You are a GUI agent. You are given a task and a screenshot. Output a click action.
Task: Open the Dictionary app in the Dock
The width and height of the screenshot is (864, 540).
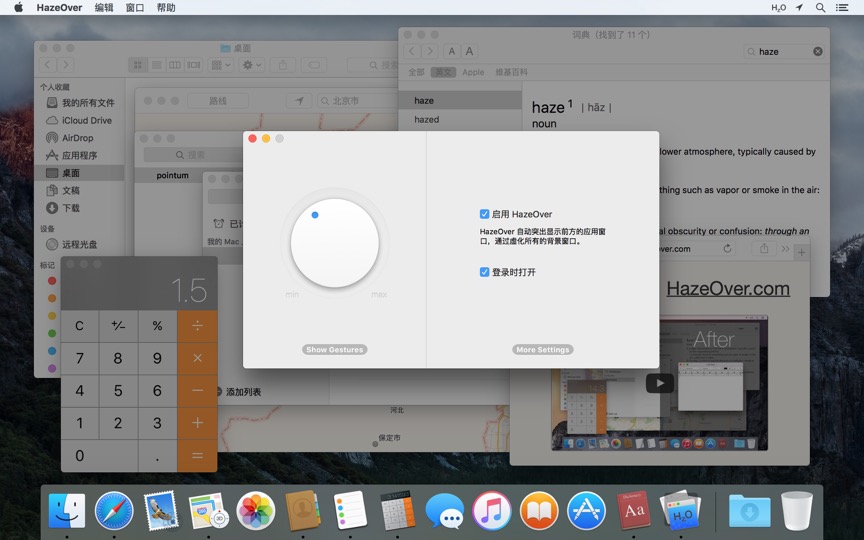[x=634, y=510]
